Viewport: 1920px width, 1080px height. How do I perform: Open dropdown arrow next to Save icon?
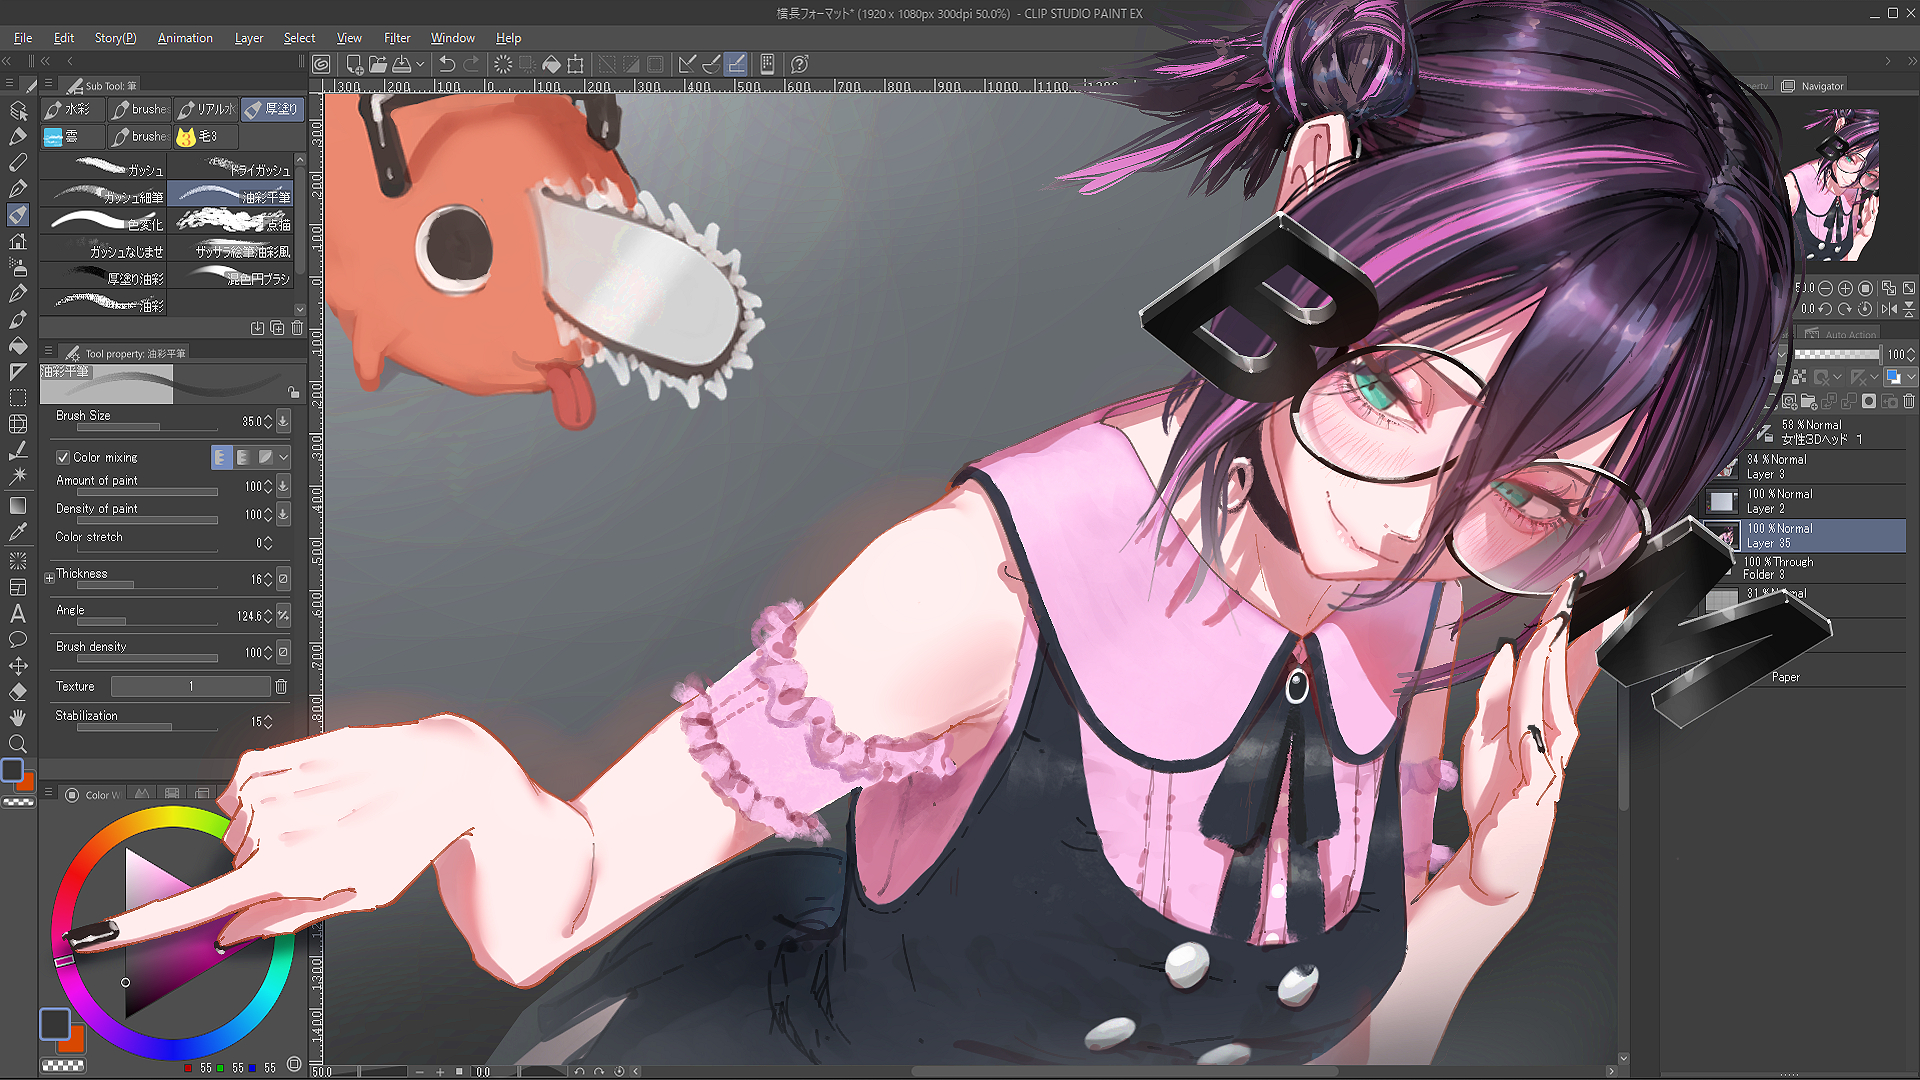420,64
